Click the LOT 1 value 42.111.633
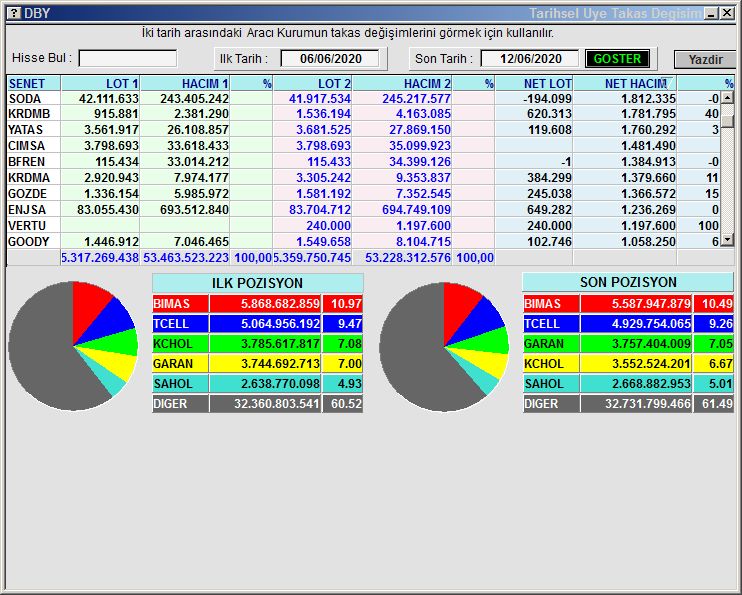 pos(108,98)
